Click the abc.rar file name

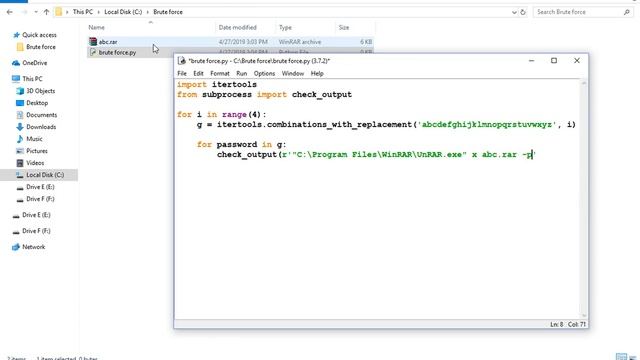click(108, 42)
